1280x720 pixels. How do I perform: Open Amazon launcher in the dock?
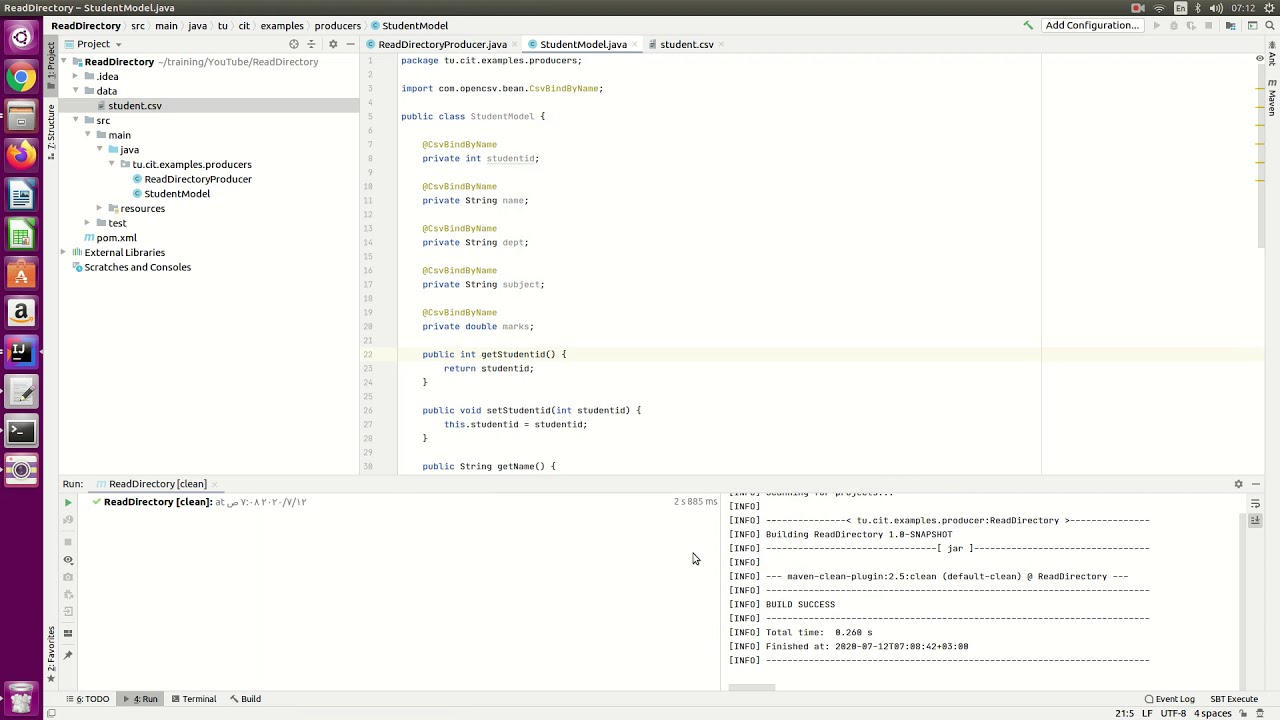[x=21, y=312]
